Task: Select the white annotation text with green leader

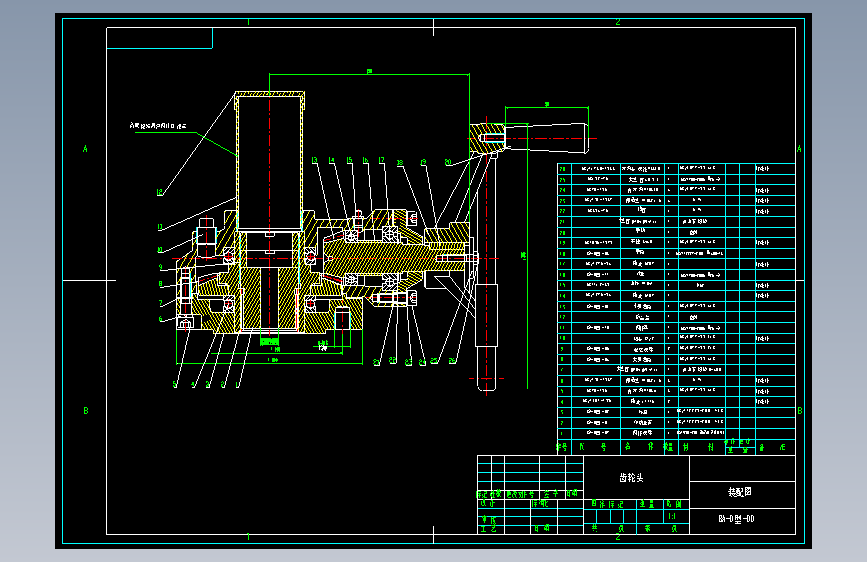Action: [x=158, y=126]
